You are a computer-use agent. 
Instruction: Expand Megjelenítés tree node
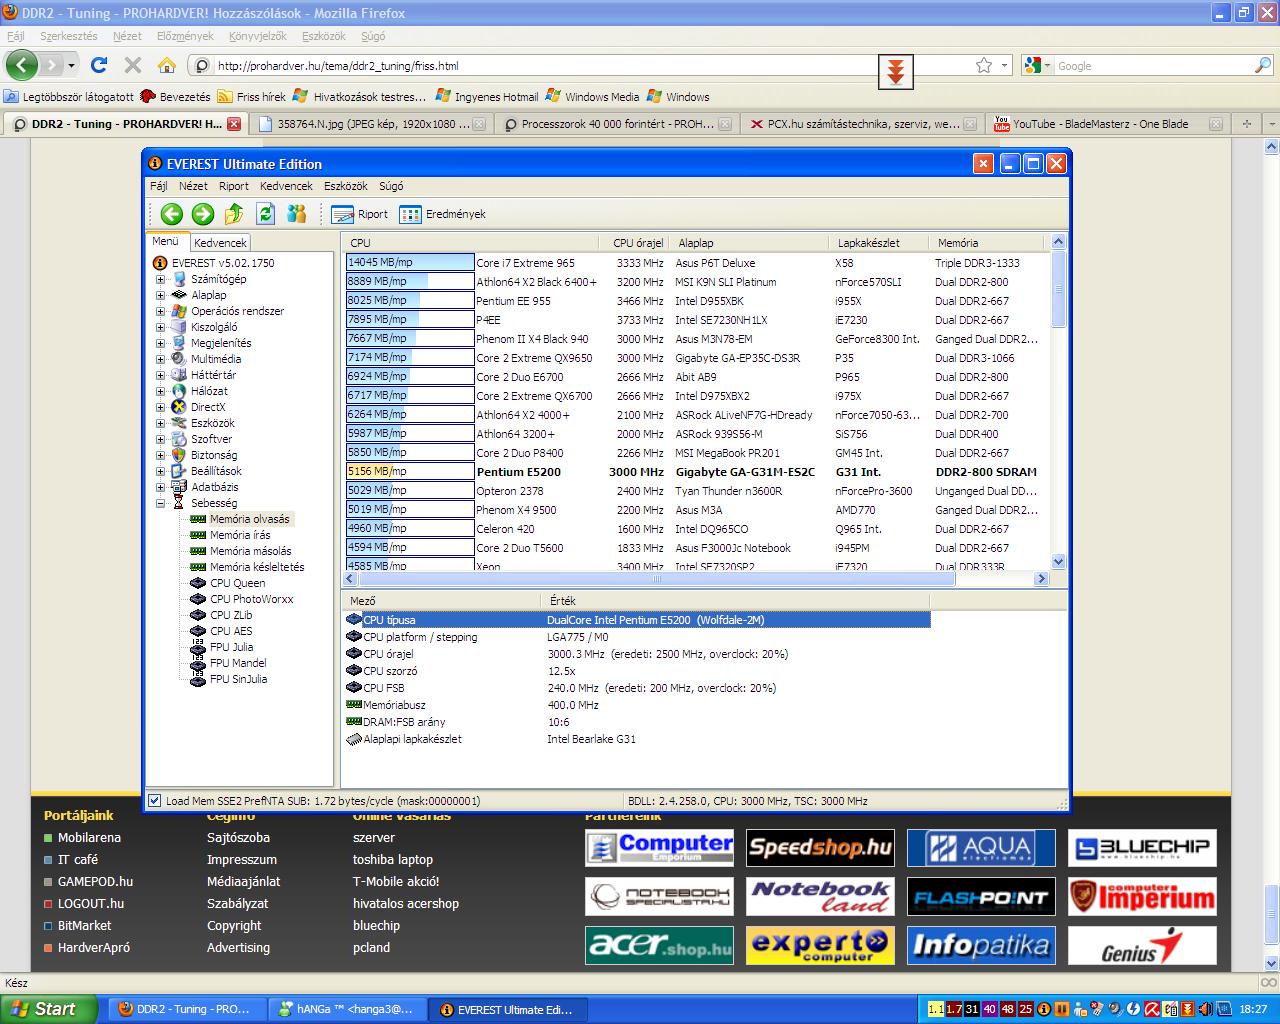tap(160, 343)
